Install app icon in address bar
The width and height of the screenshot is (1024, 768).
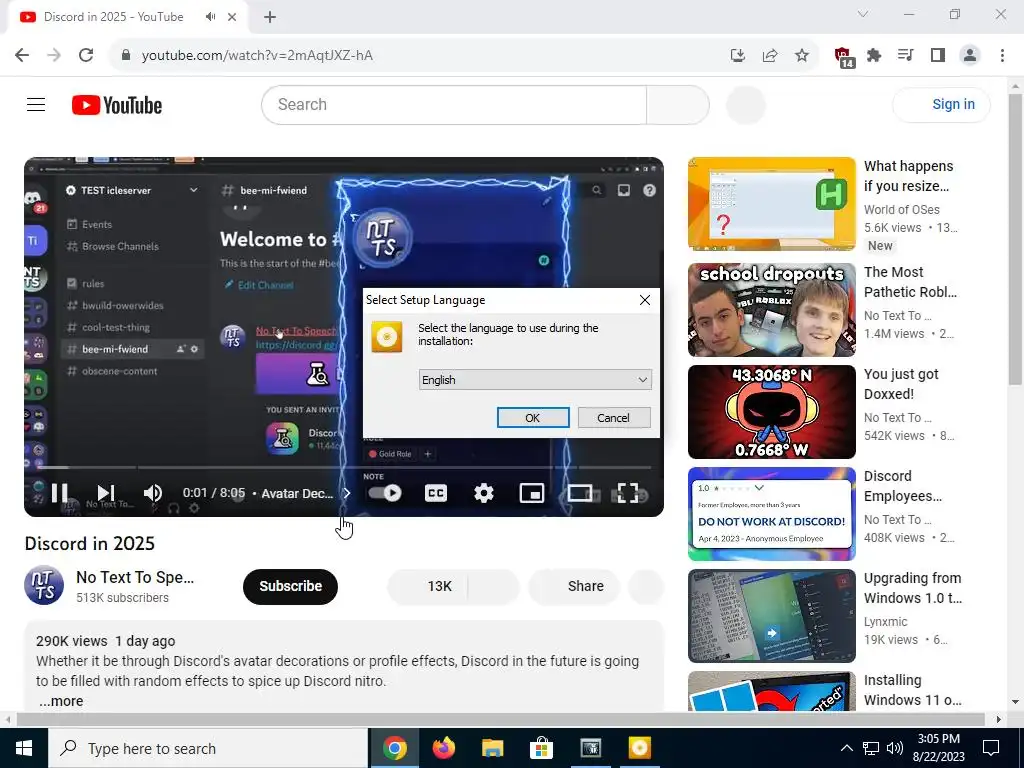click(x=738, y=56)
